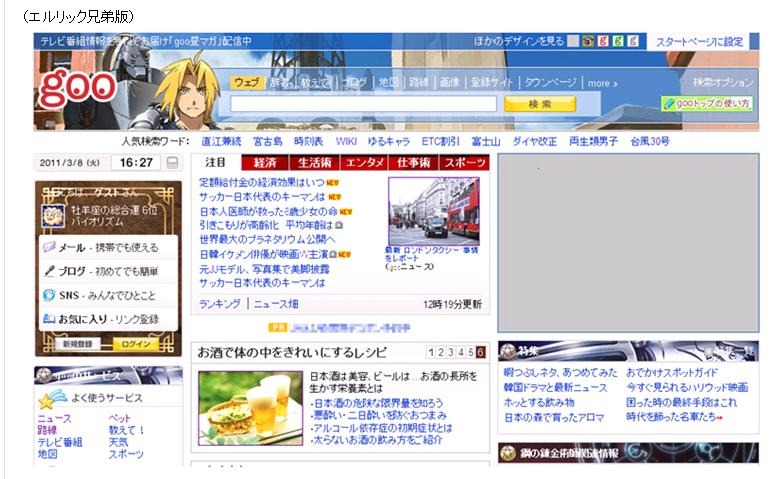This screenshot has height=479, width=771.
Task: Click スタートページに設定 link
Action: click(x=699, y=42)
